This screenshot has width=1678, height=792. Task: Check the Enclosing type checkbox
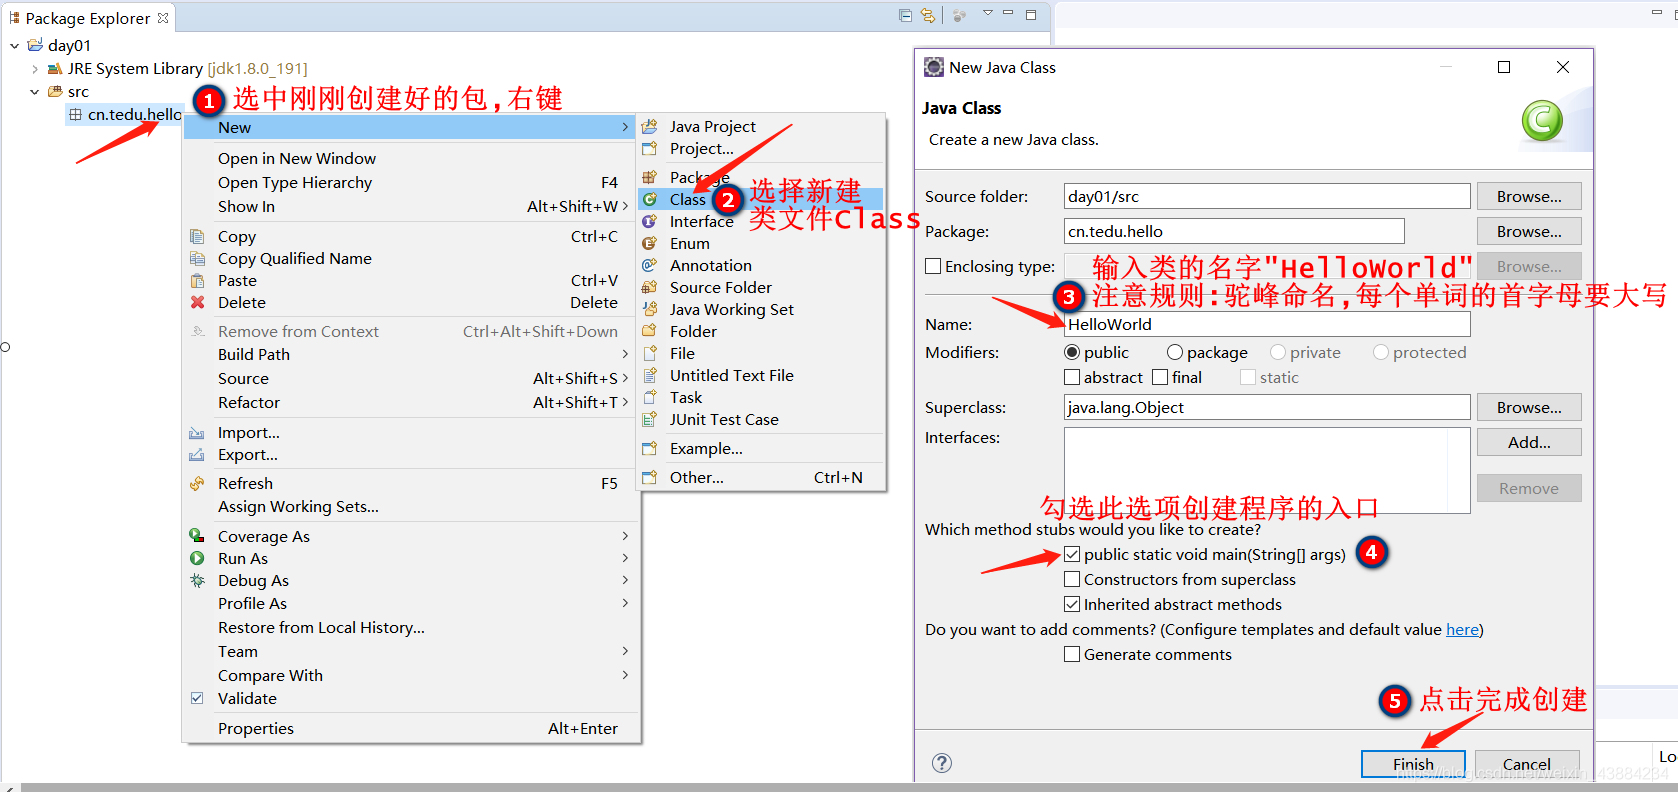click(933, 266)
